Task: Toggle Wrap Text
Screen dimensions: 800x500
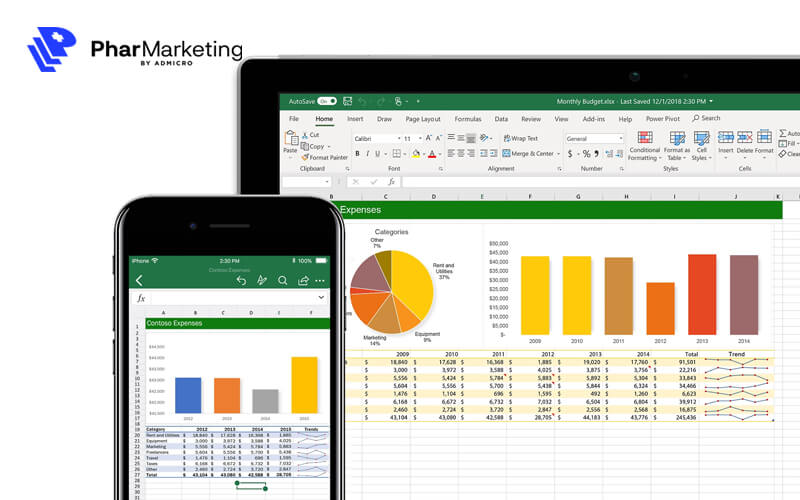Action: pos(520,138)
